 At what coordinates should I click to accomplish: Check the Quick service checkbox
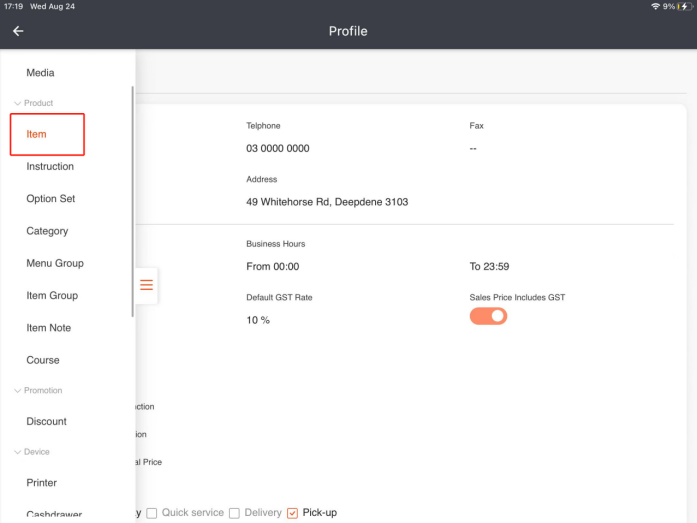pyautogui.click(x=152, y=513)
